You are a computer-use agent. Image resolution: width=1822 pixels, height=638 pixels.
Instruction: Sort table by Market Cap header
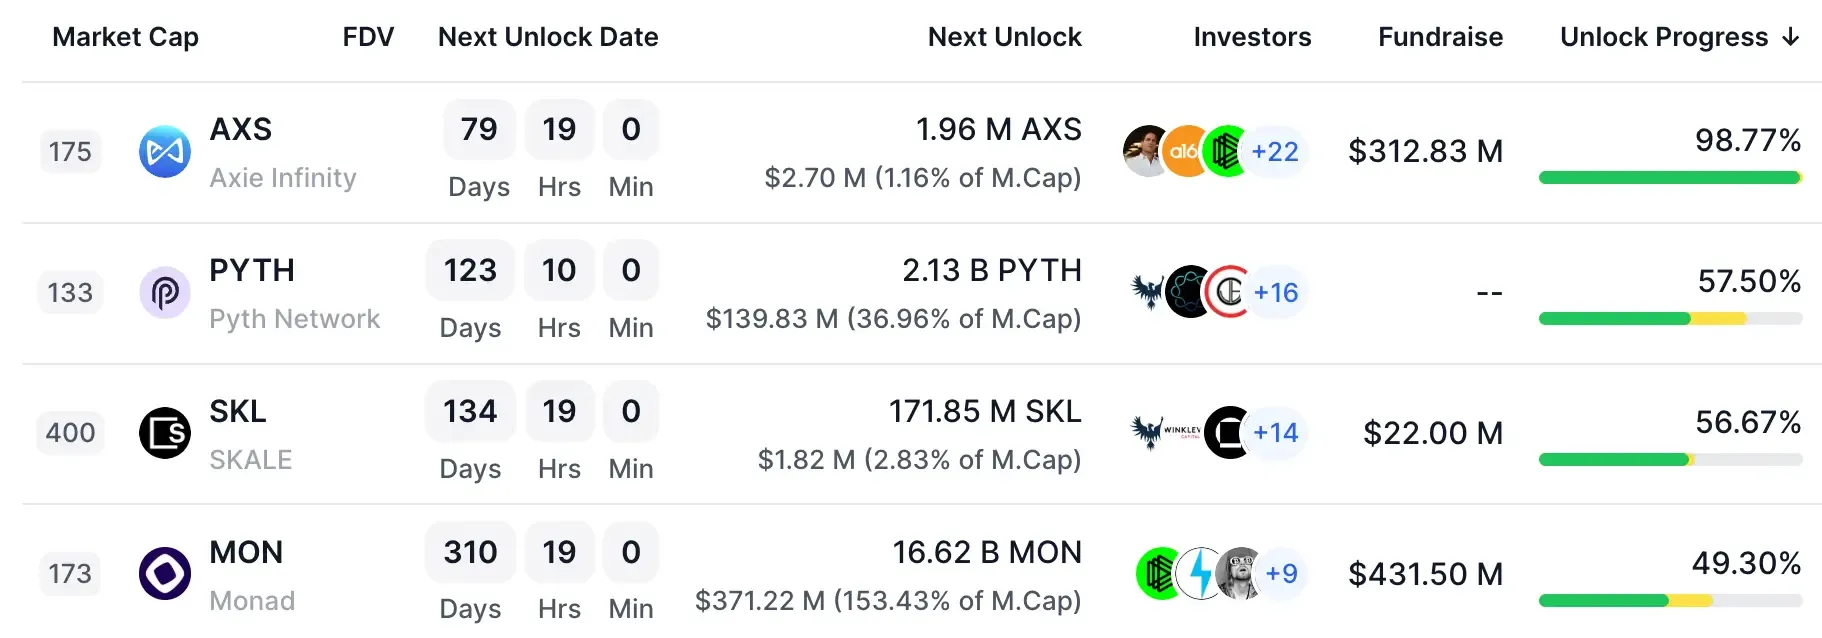tap(126, 37)
